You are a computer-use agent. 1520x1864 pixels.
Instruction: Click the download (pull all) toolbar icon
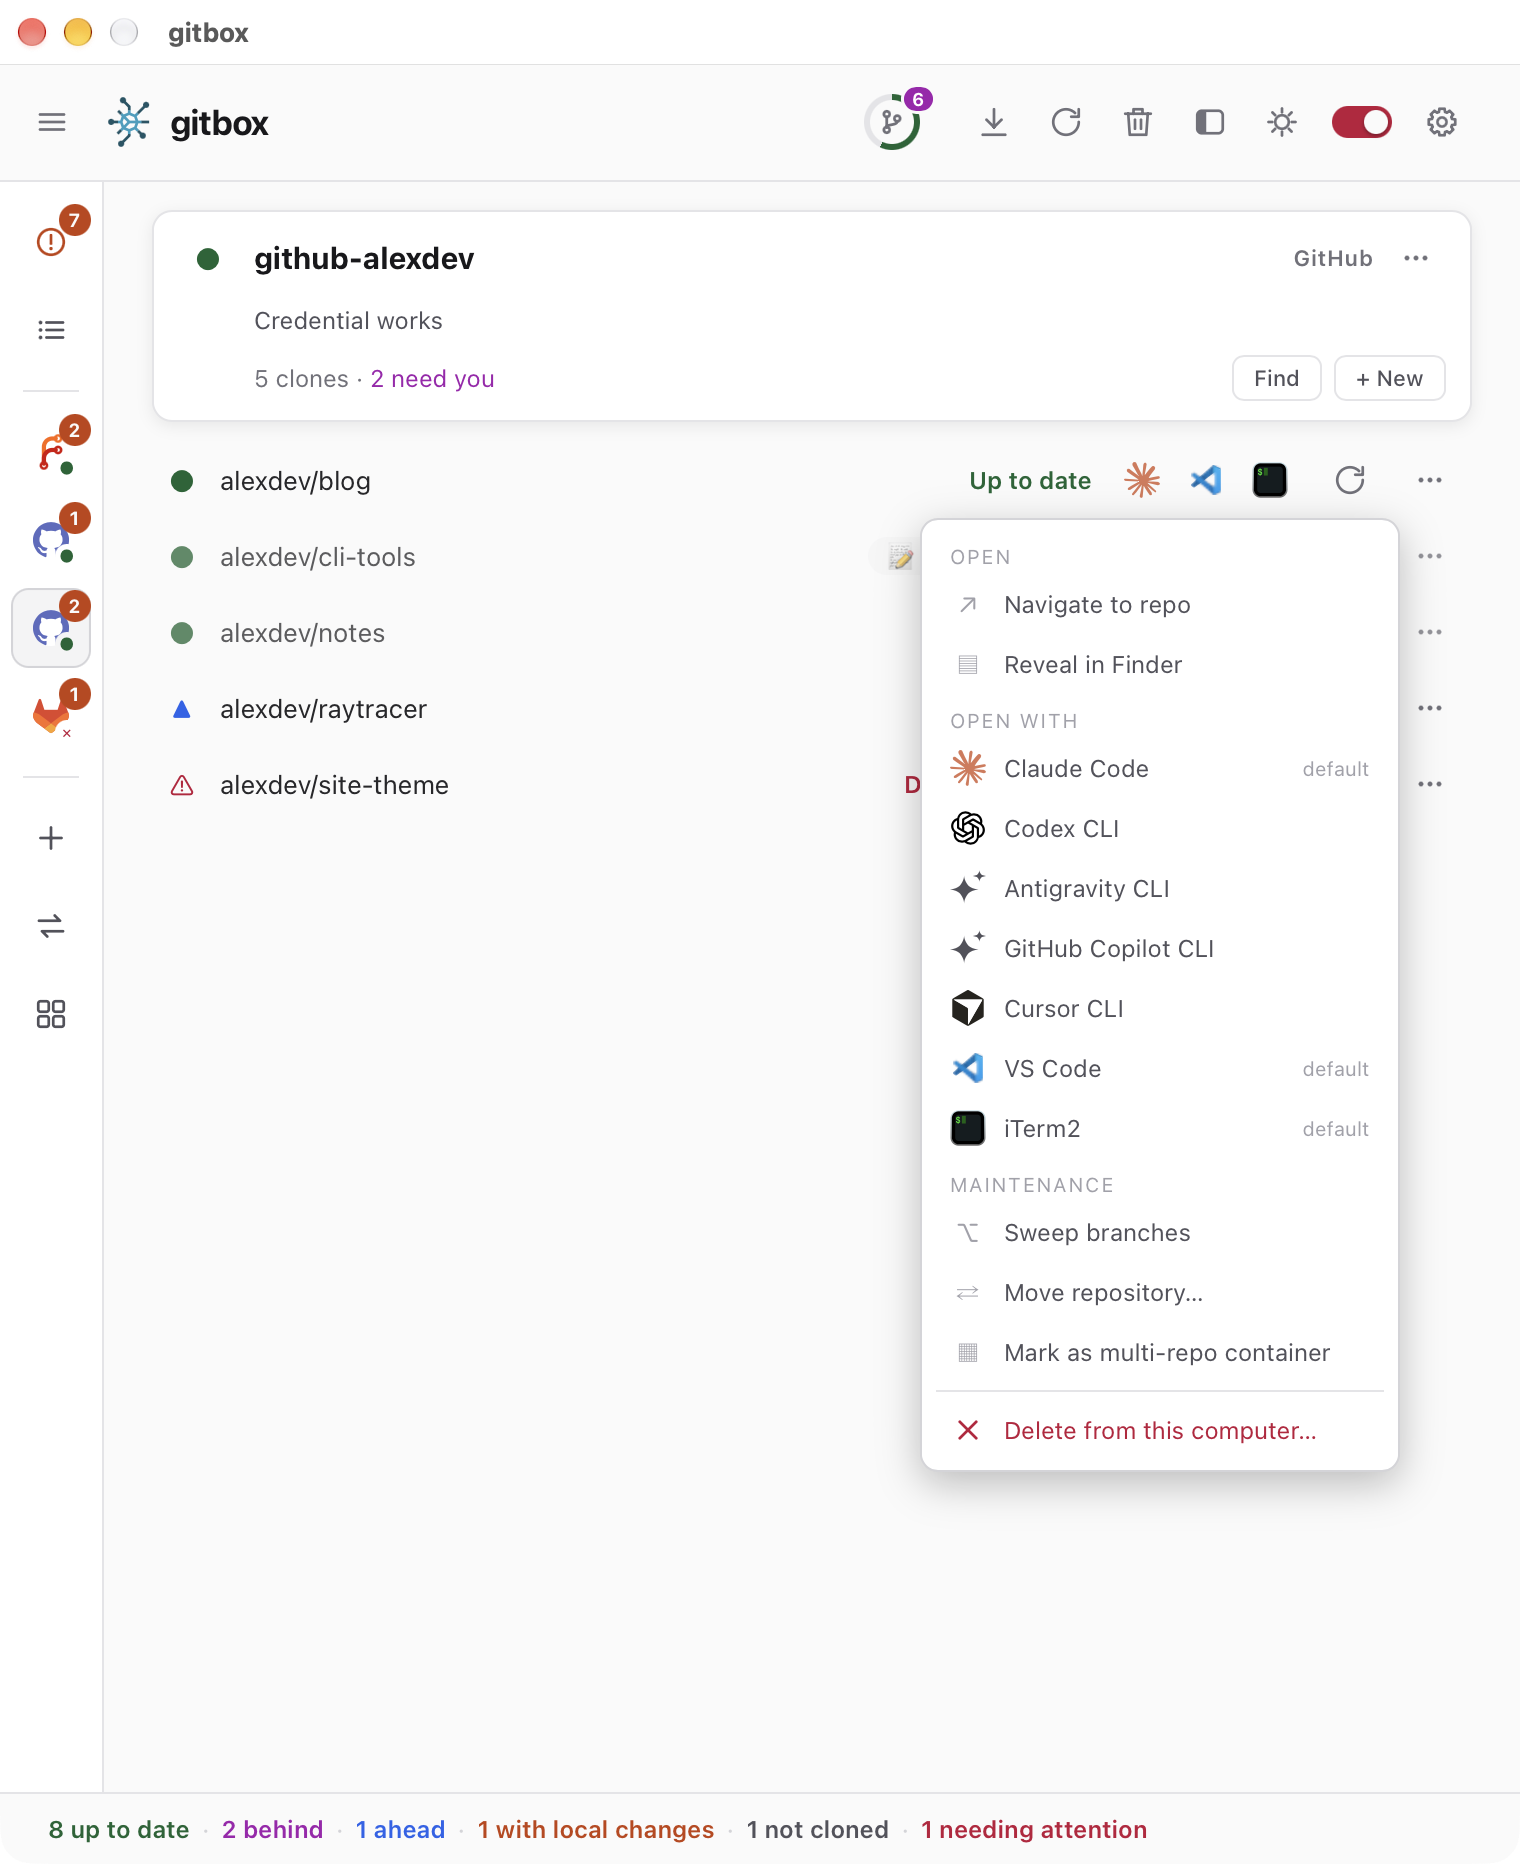point(994,123)
